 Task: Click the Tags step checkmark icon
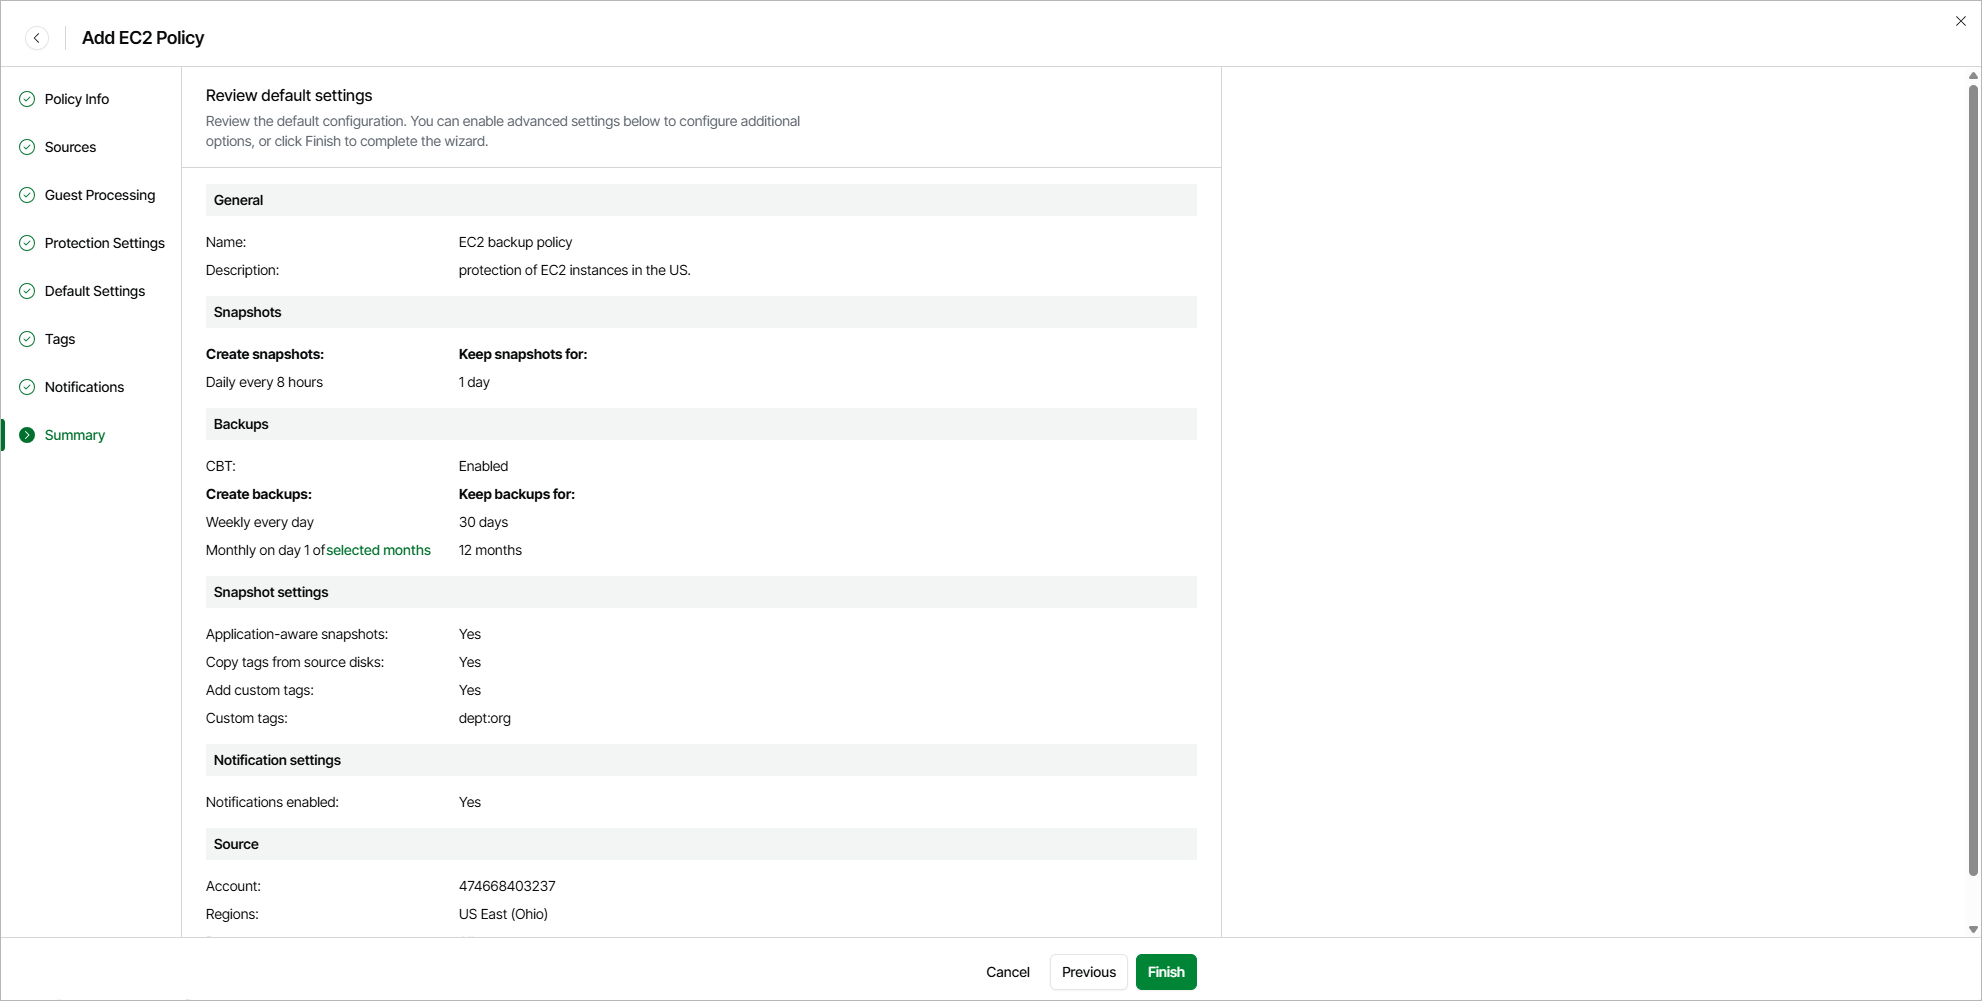coord(27,339)
